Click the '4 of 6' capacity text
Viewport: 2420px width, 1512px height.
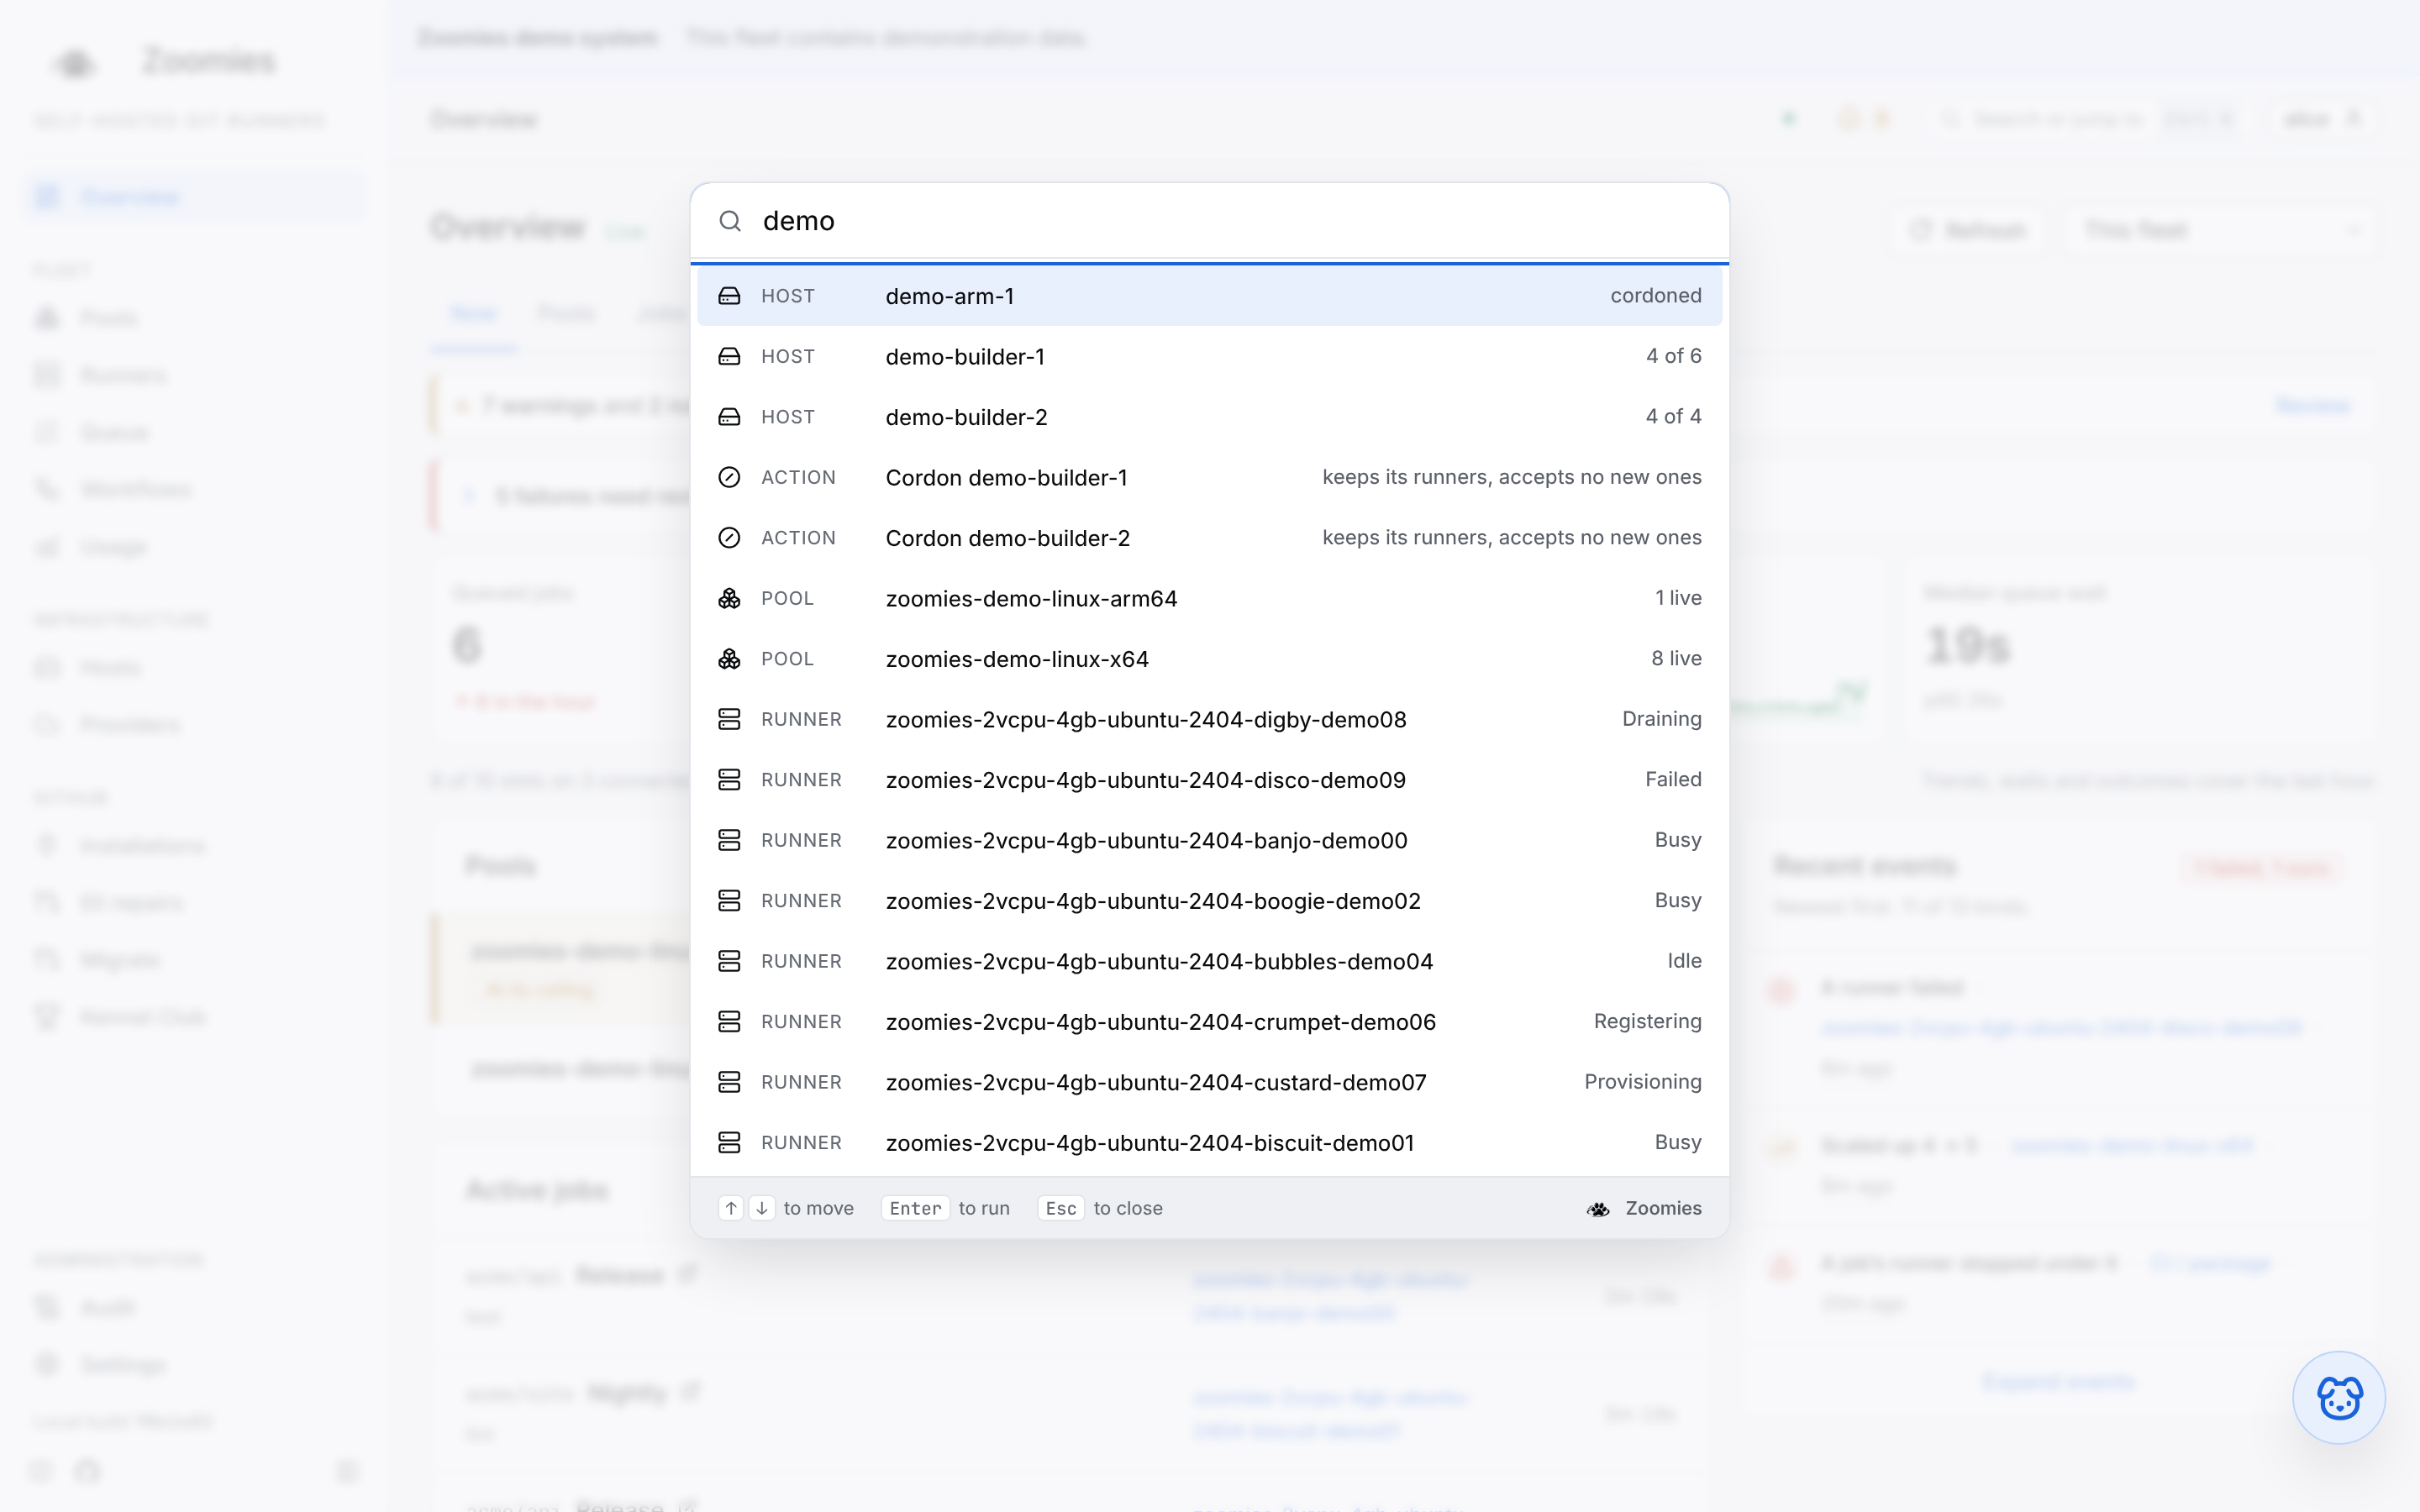coord(1674,356)
